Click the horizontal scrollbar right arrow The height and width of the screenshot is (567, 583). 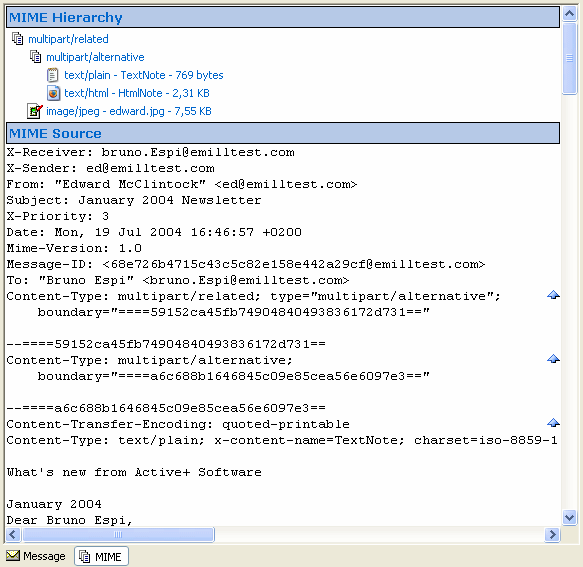pos(553,534)
